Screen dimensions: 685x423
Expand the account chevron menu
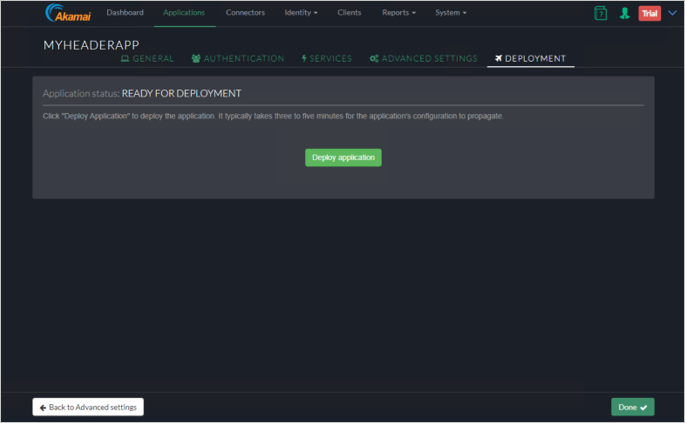click(672, 13)
